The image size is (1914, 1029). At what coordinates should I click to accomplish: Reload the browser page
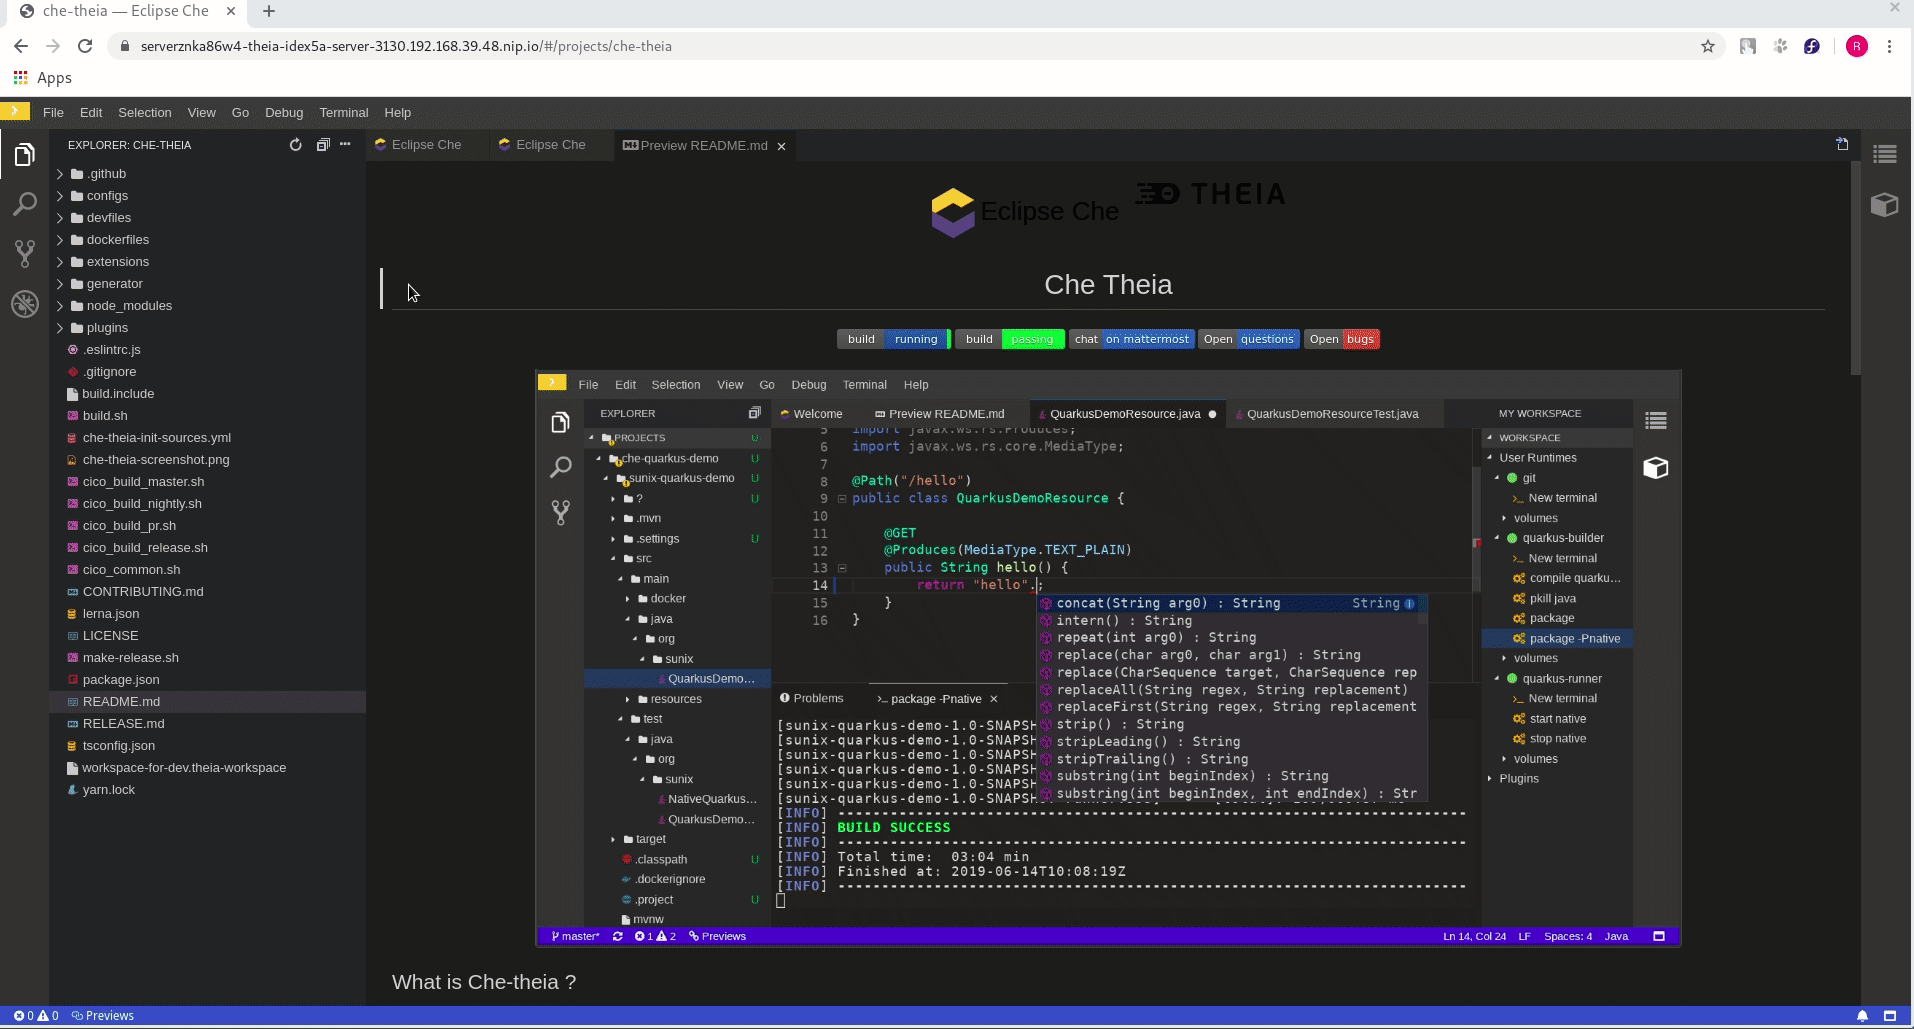[85, 46]
